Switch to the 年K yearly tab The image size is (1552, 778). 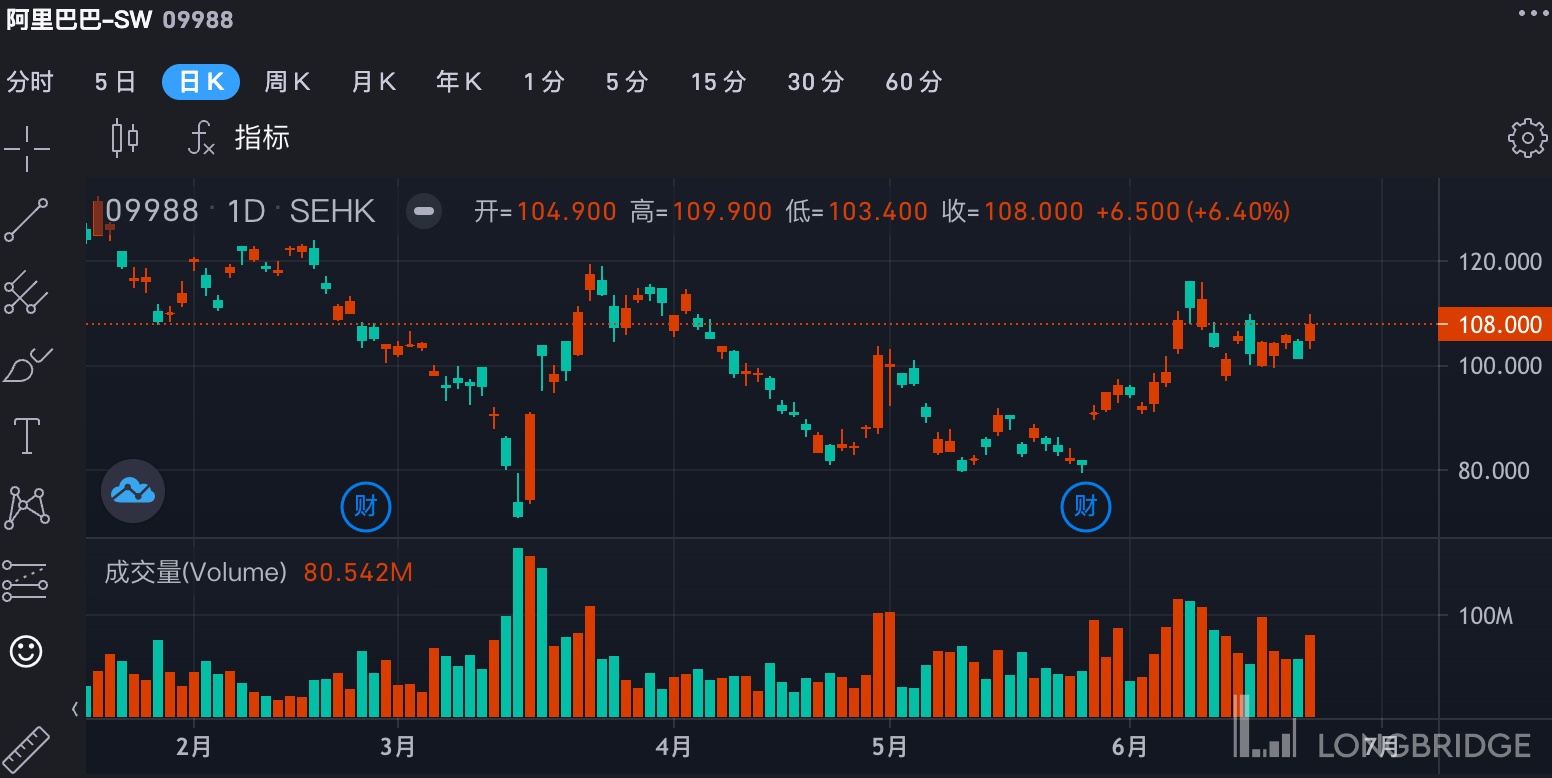click(x=460, y=82)
